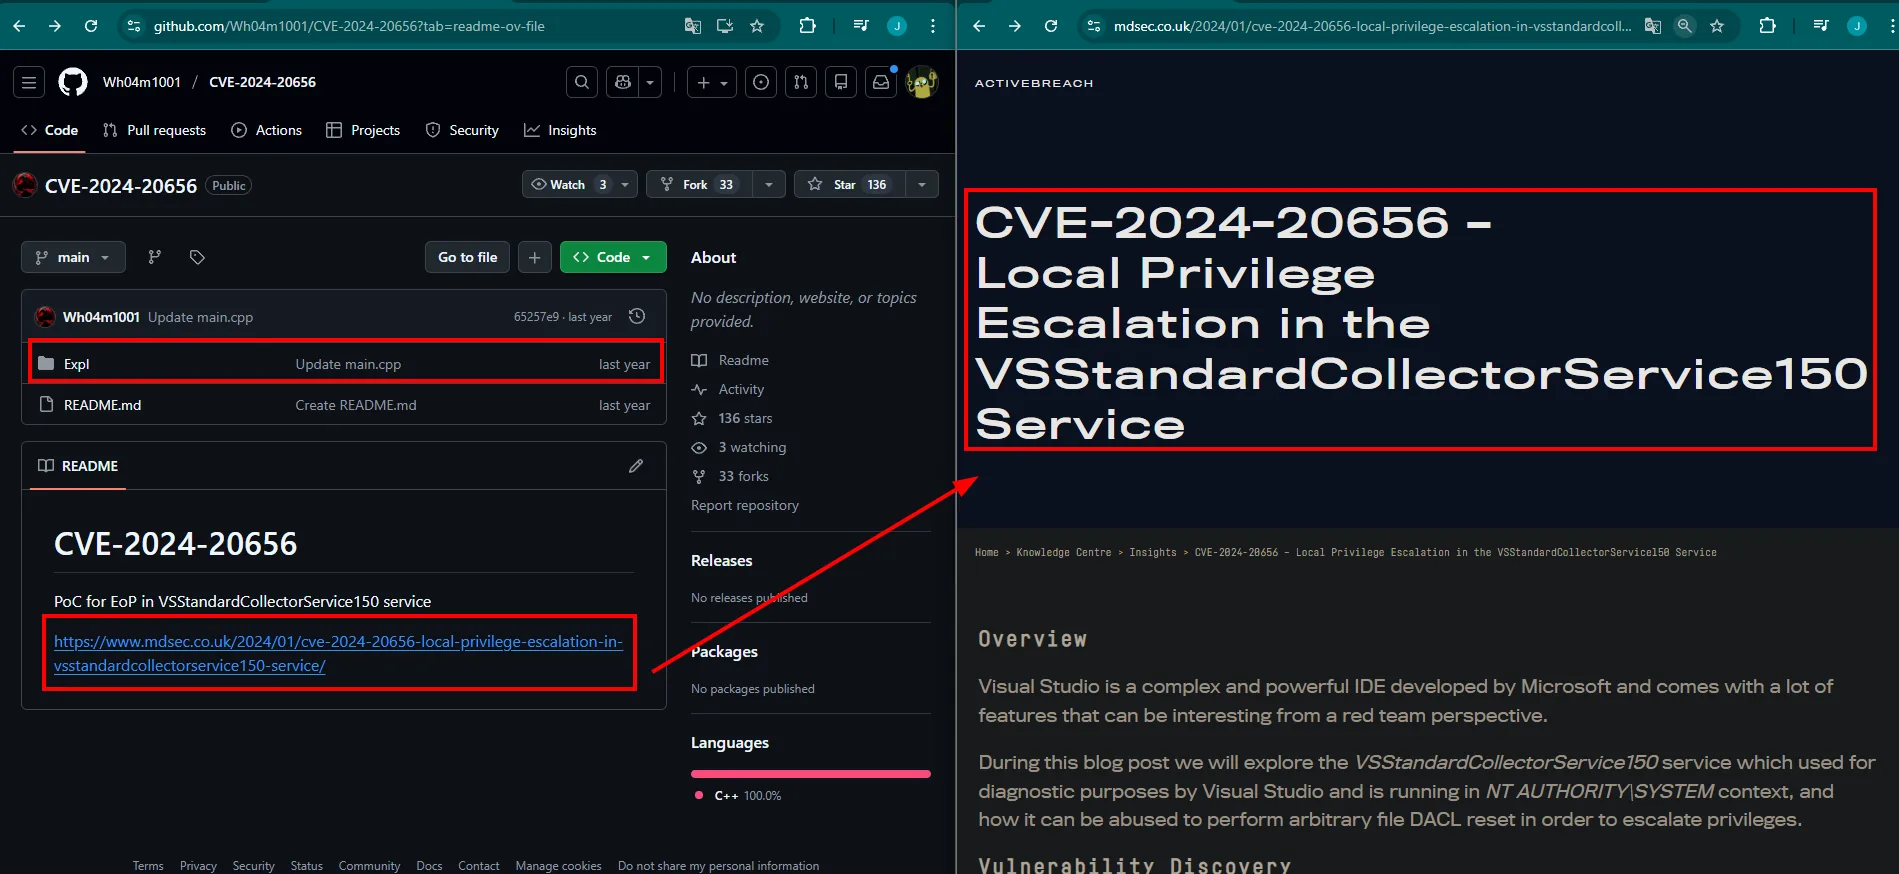Open Releases heading link

coord(721,561)
